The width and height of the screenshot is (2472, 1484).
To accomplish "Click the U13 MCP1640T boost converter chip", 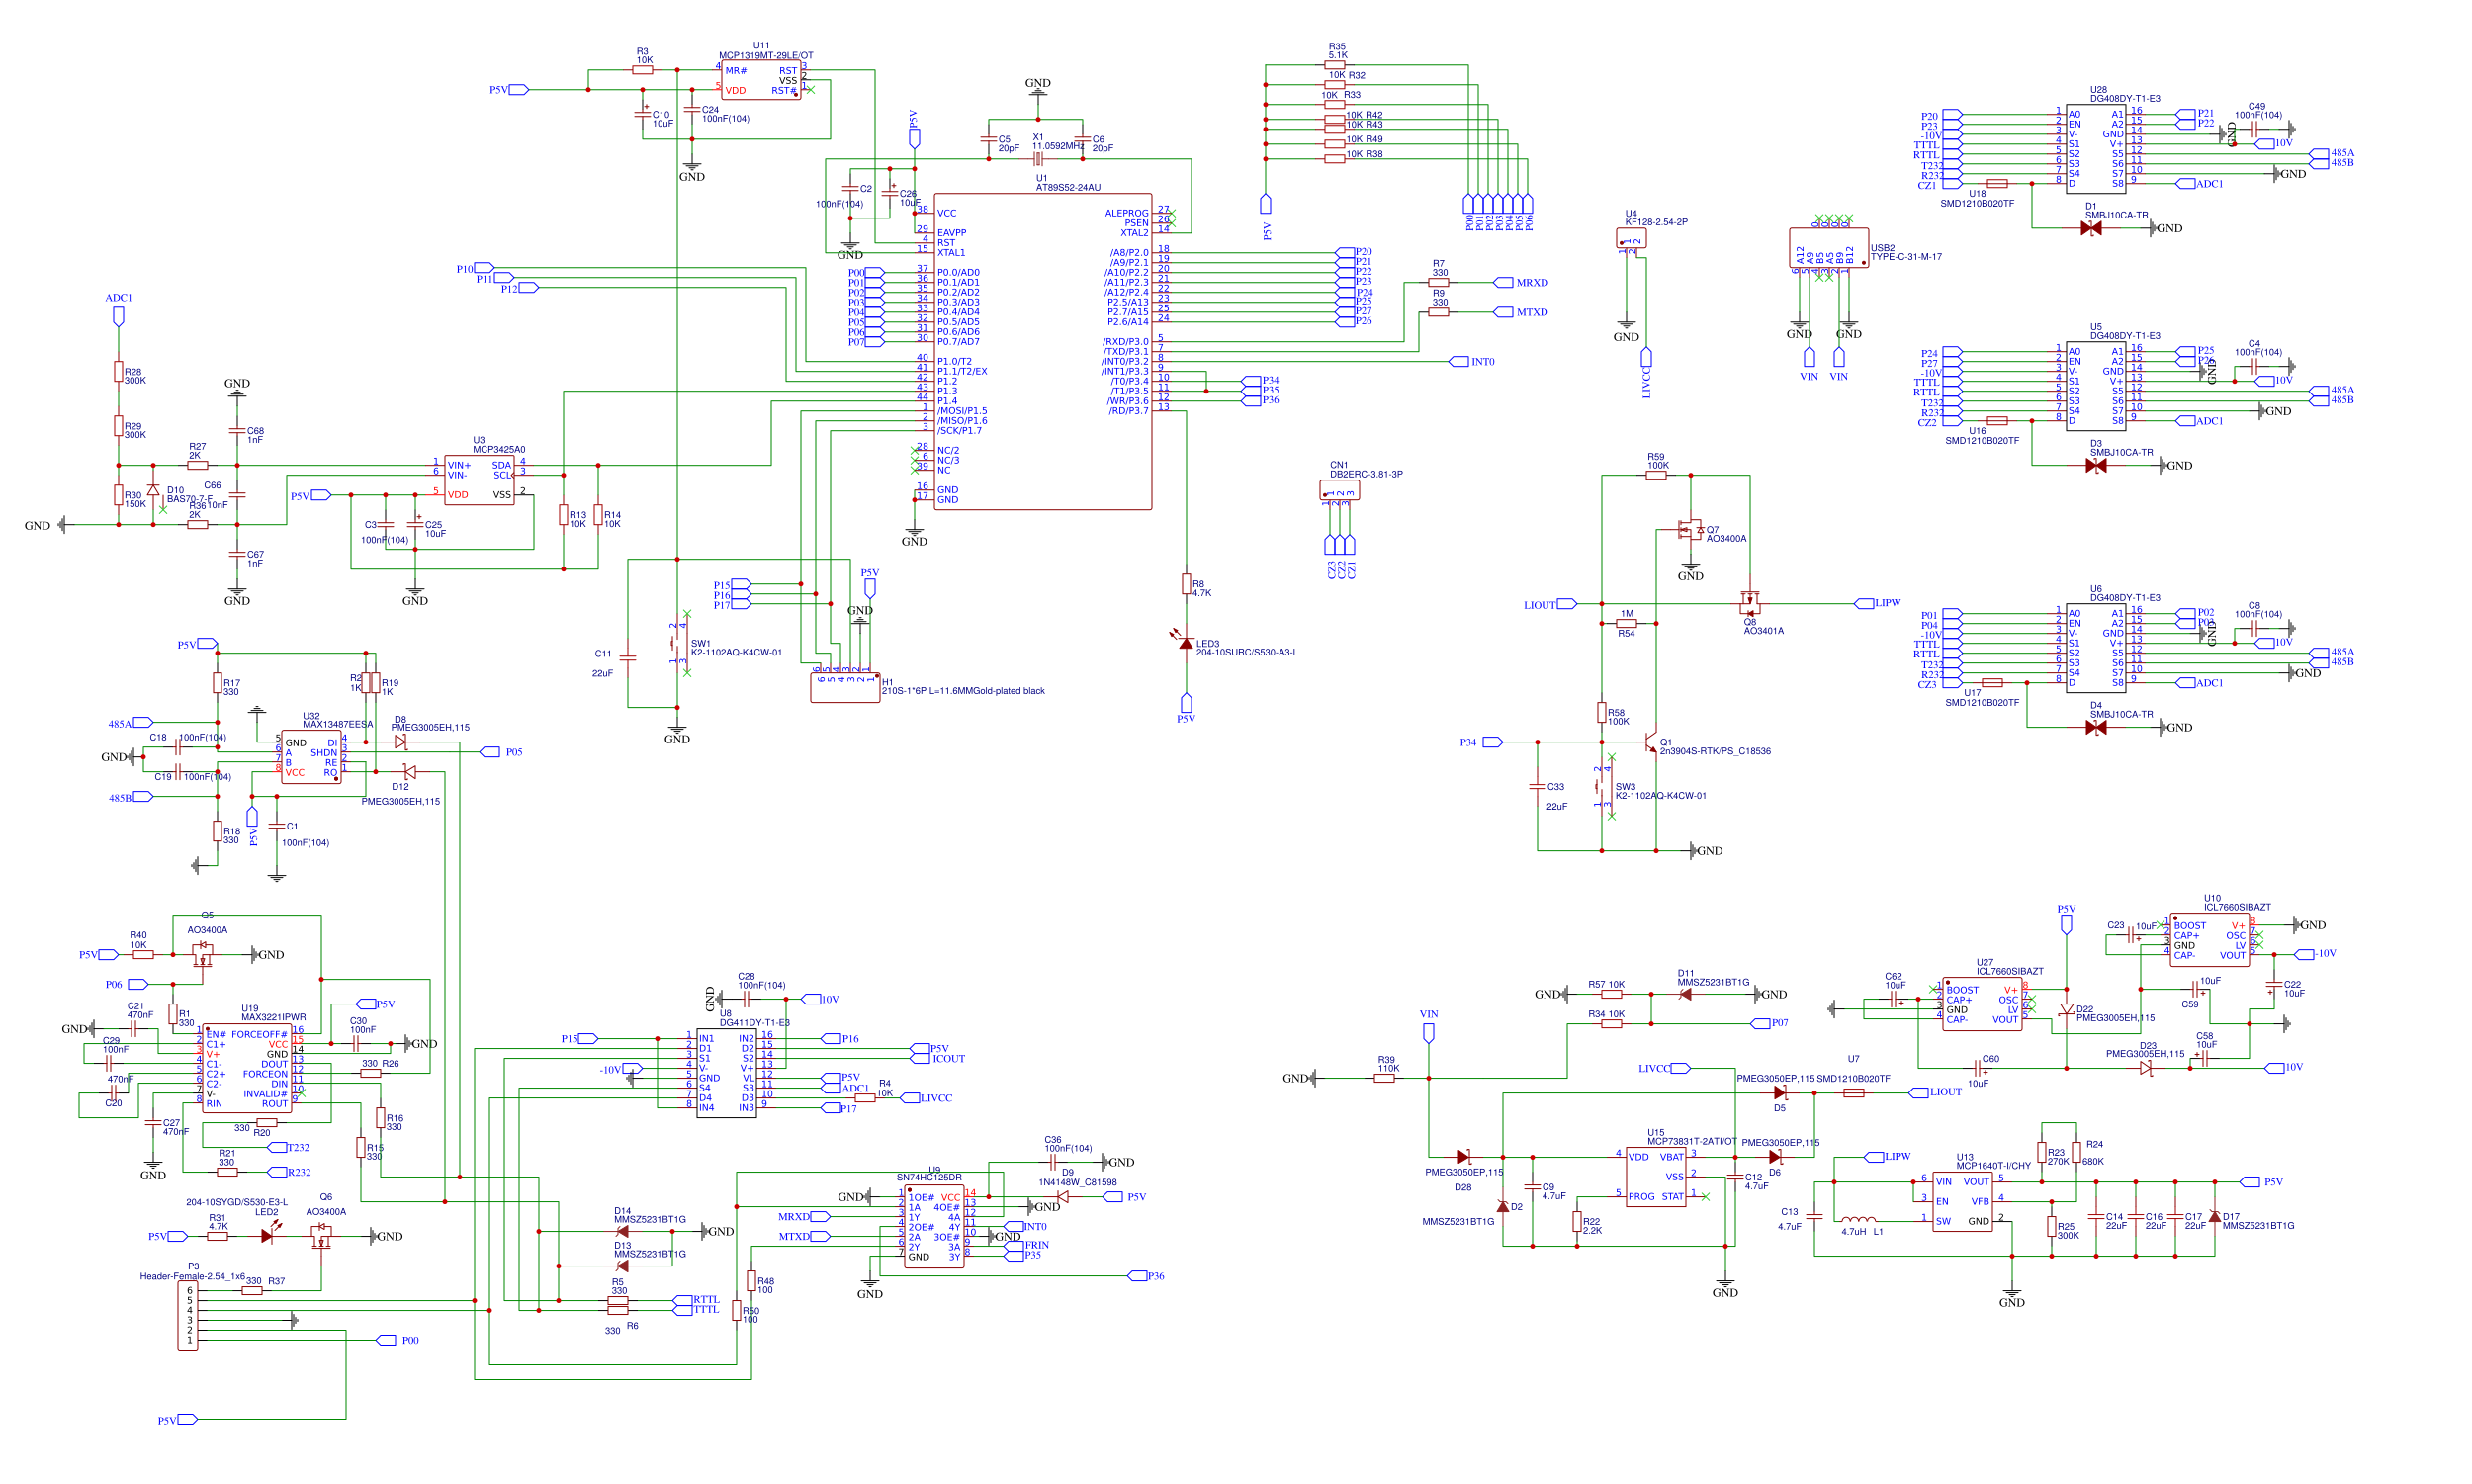I will (1961, 1201).
